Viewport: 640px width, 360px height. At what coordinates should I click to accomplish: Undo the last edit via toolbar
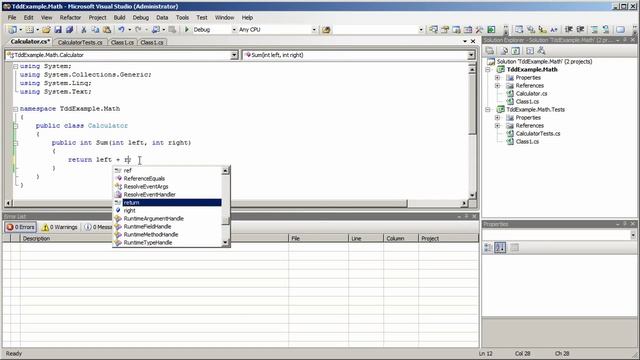[121, 29]
